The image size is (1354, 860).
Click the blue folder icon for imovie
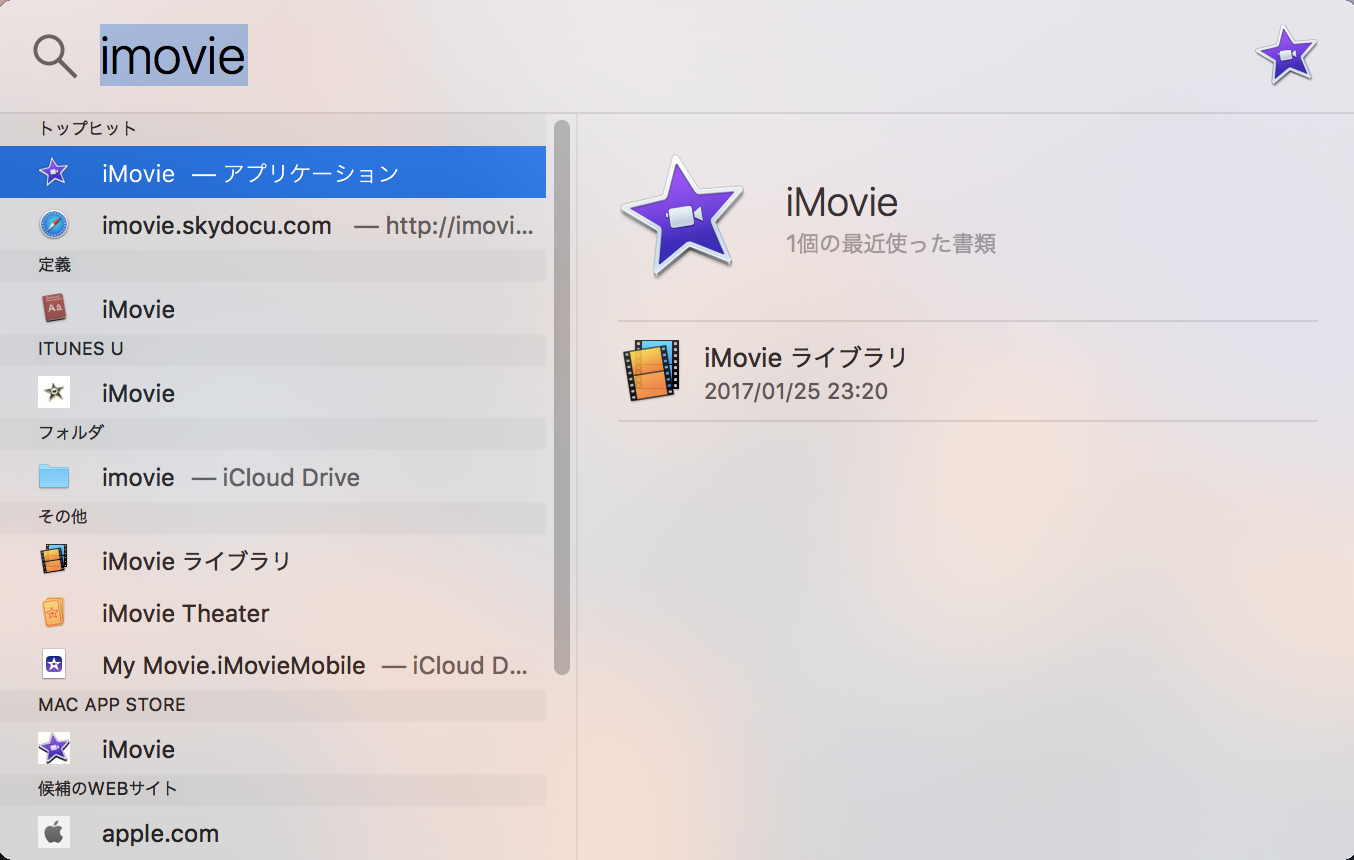coord(54,476)
